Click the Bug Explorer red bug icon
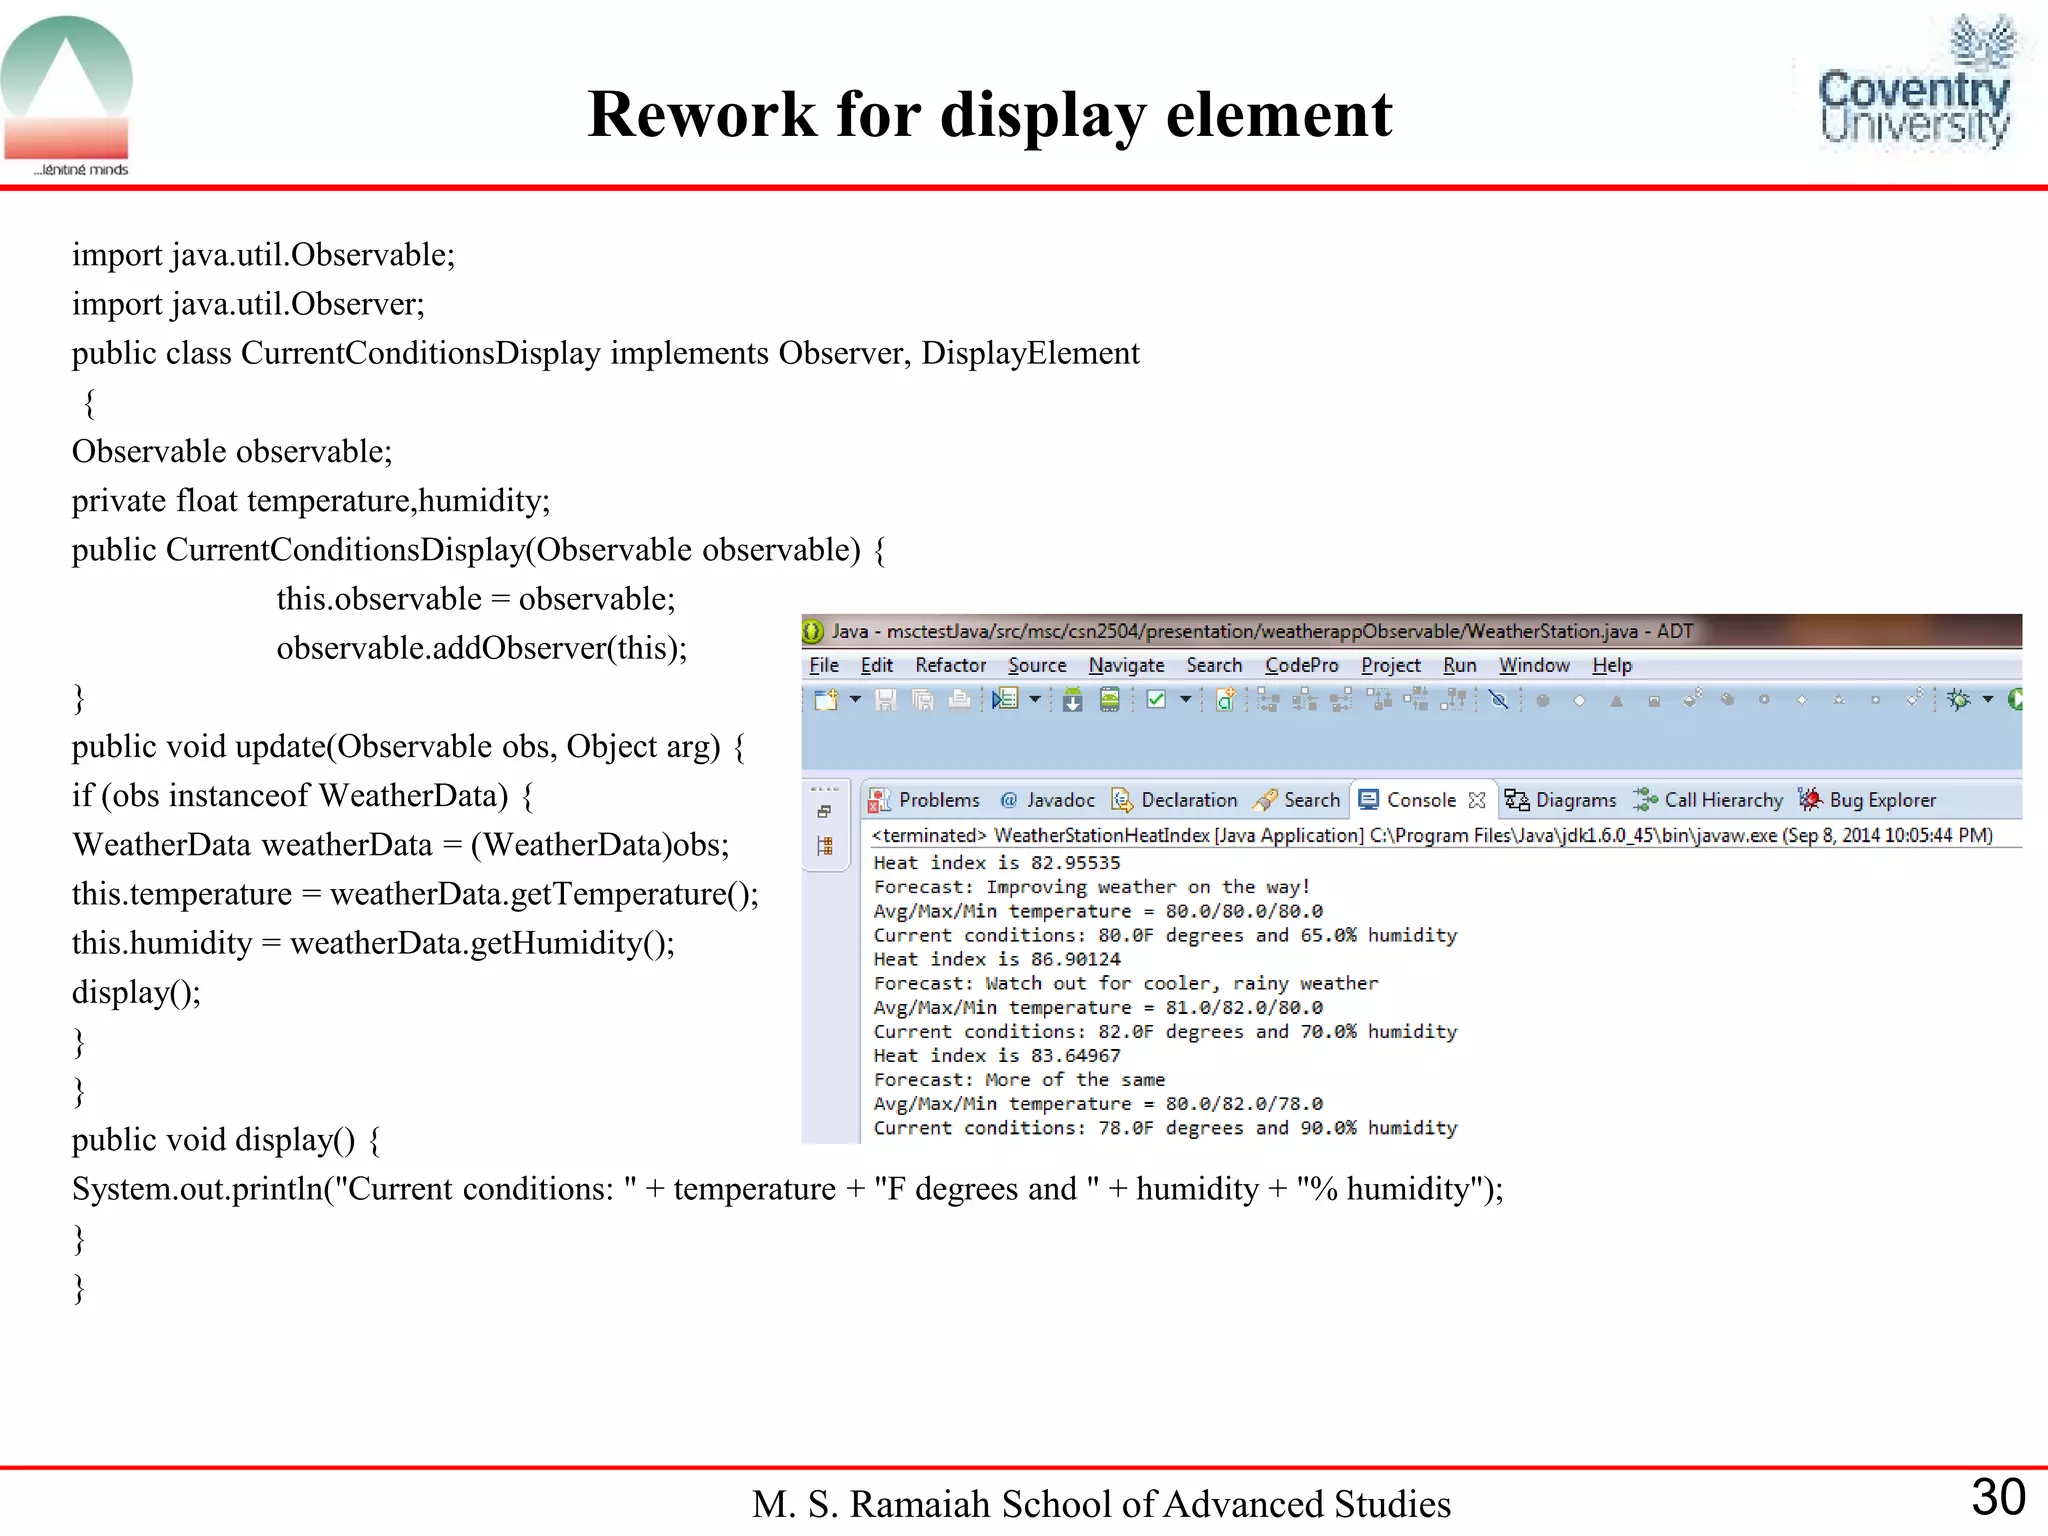 (1809, 799)
